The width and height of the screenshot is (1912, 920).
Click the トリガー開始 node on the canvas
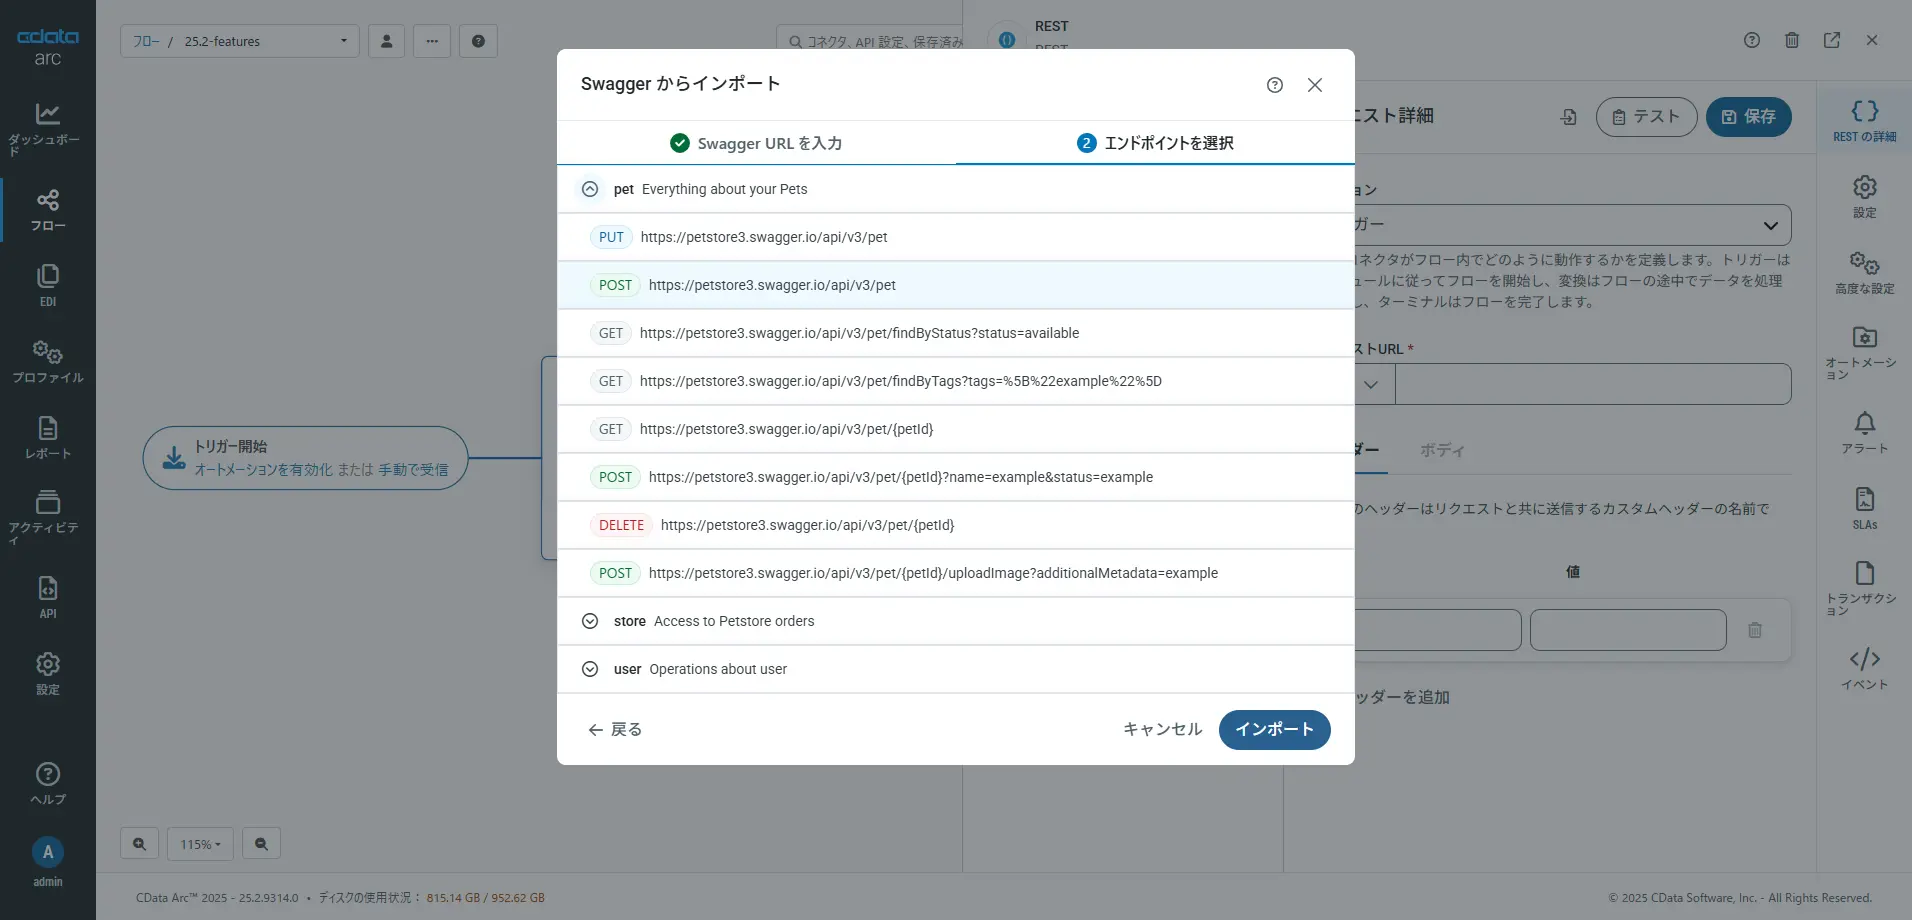305,458
